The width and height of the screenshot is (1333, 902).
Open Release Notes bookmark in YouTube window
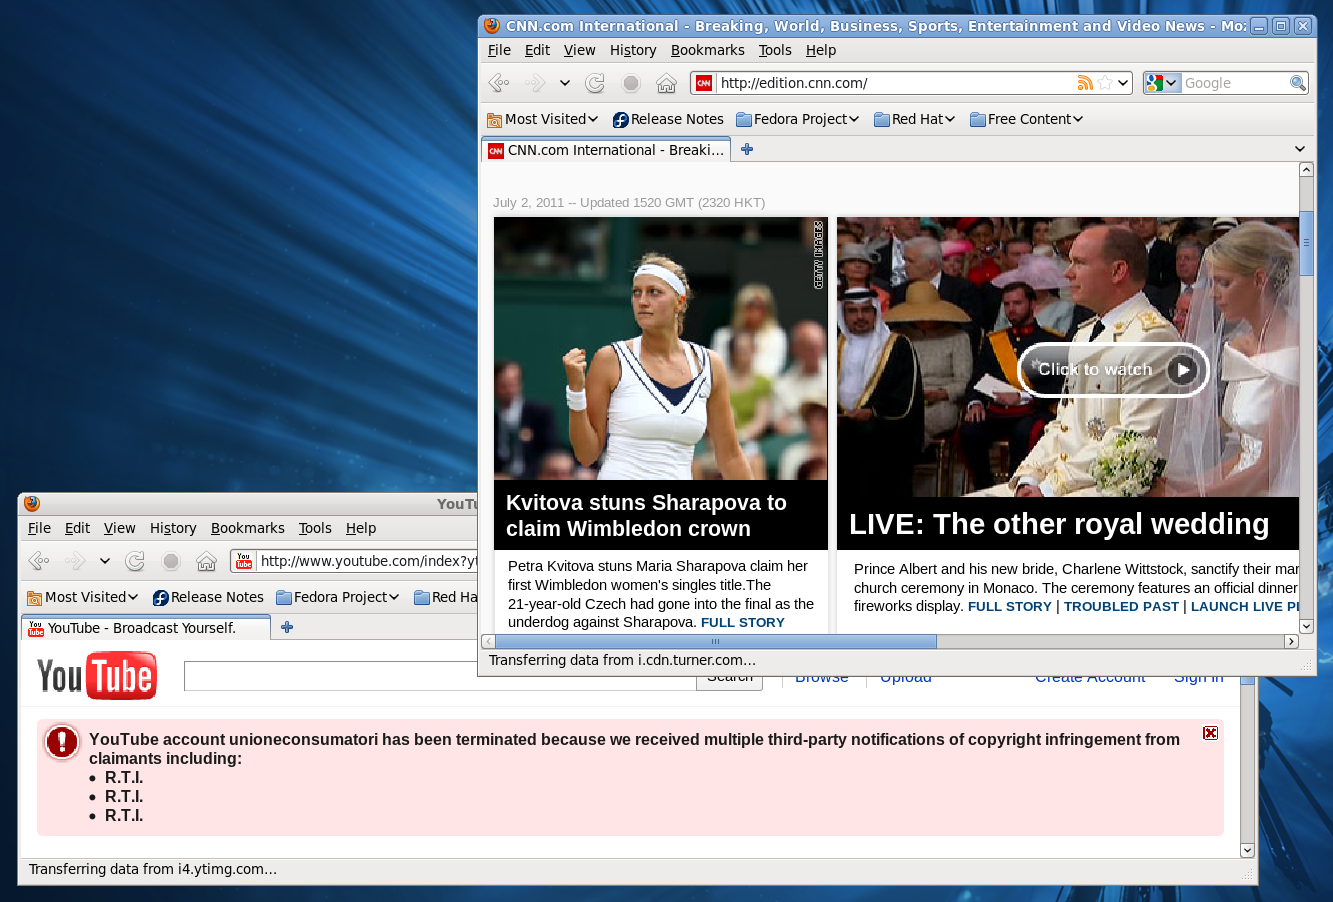coord(208,597)
